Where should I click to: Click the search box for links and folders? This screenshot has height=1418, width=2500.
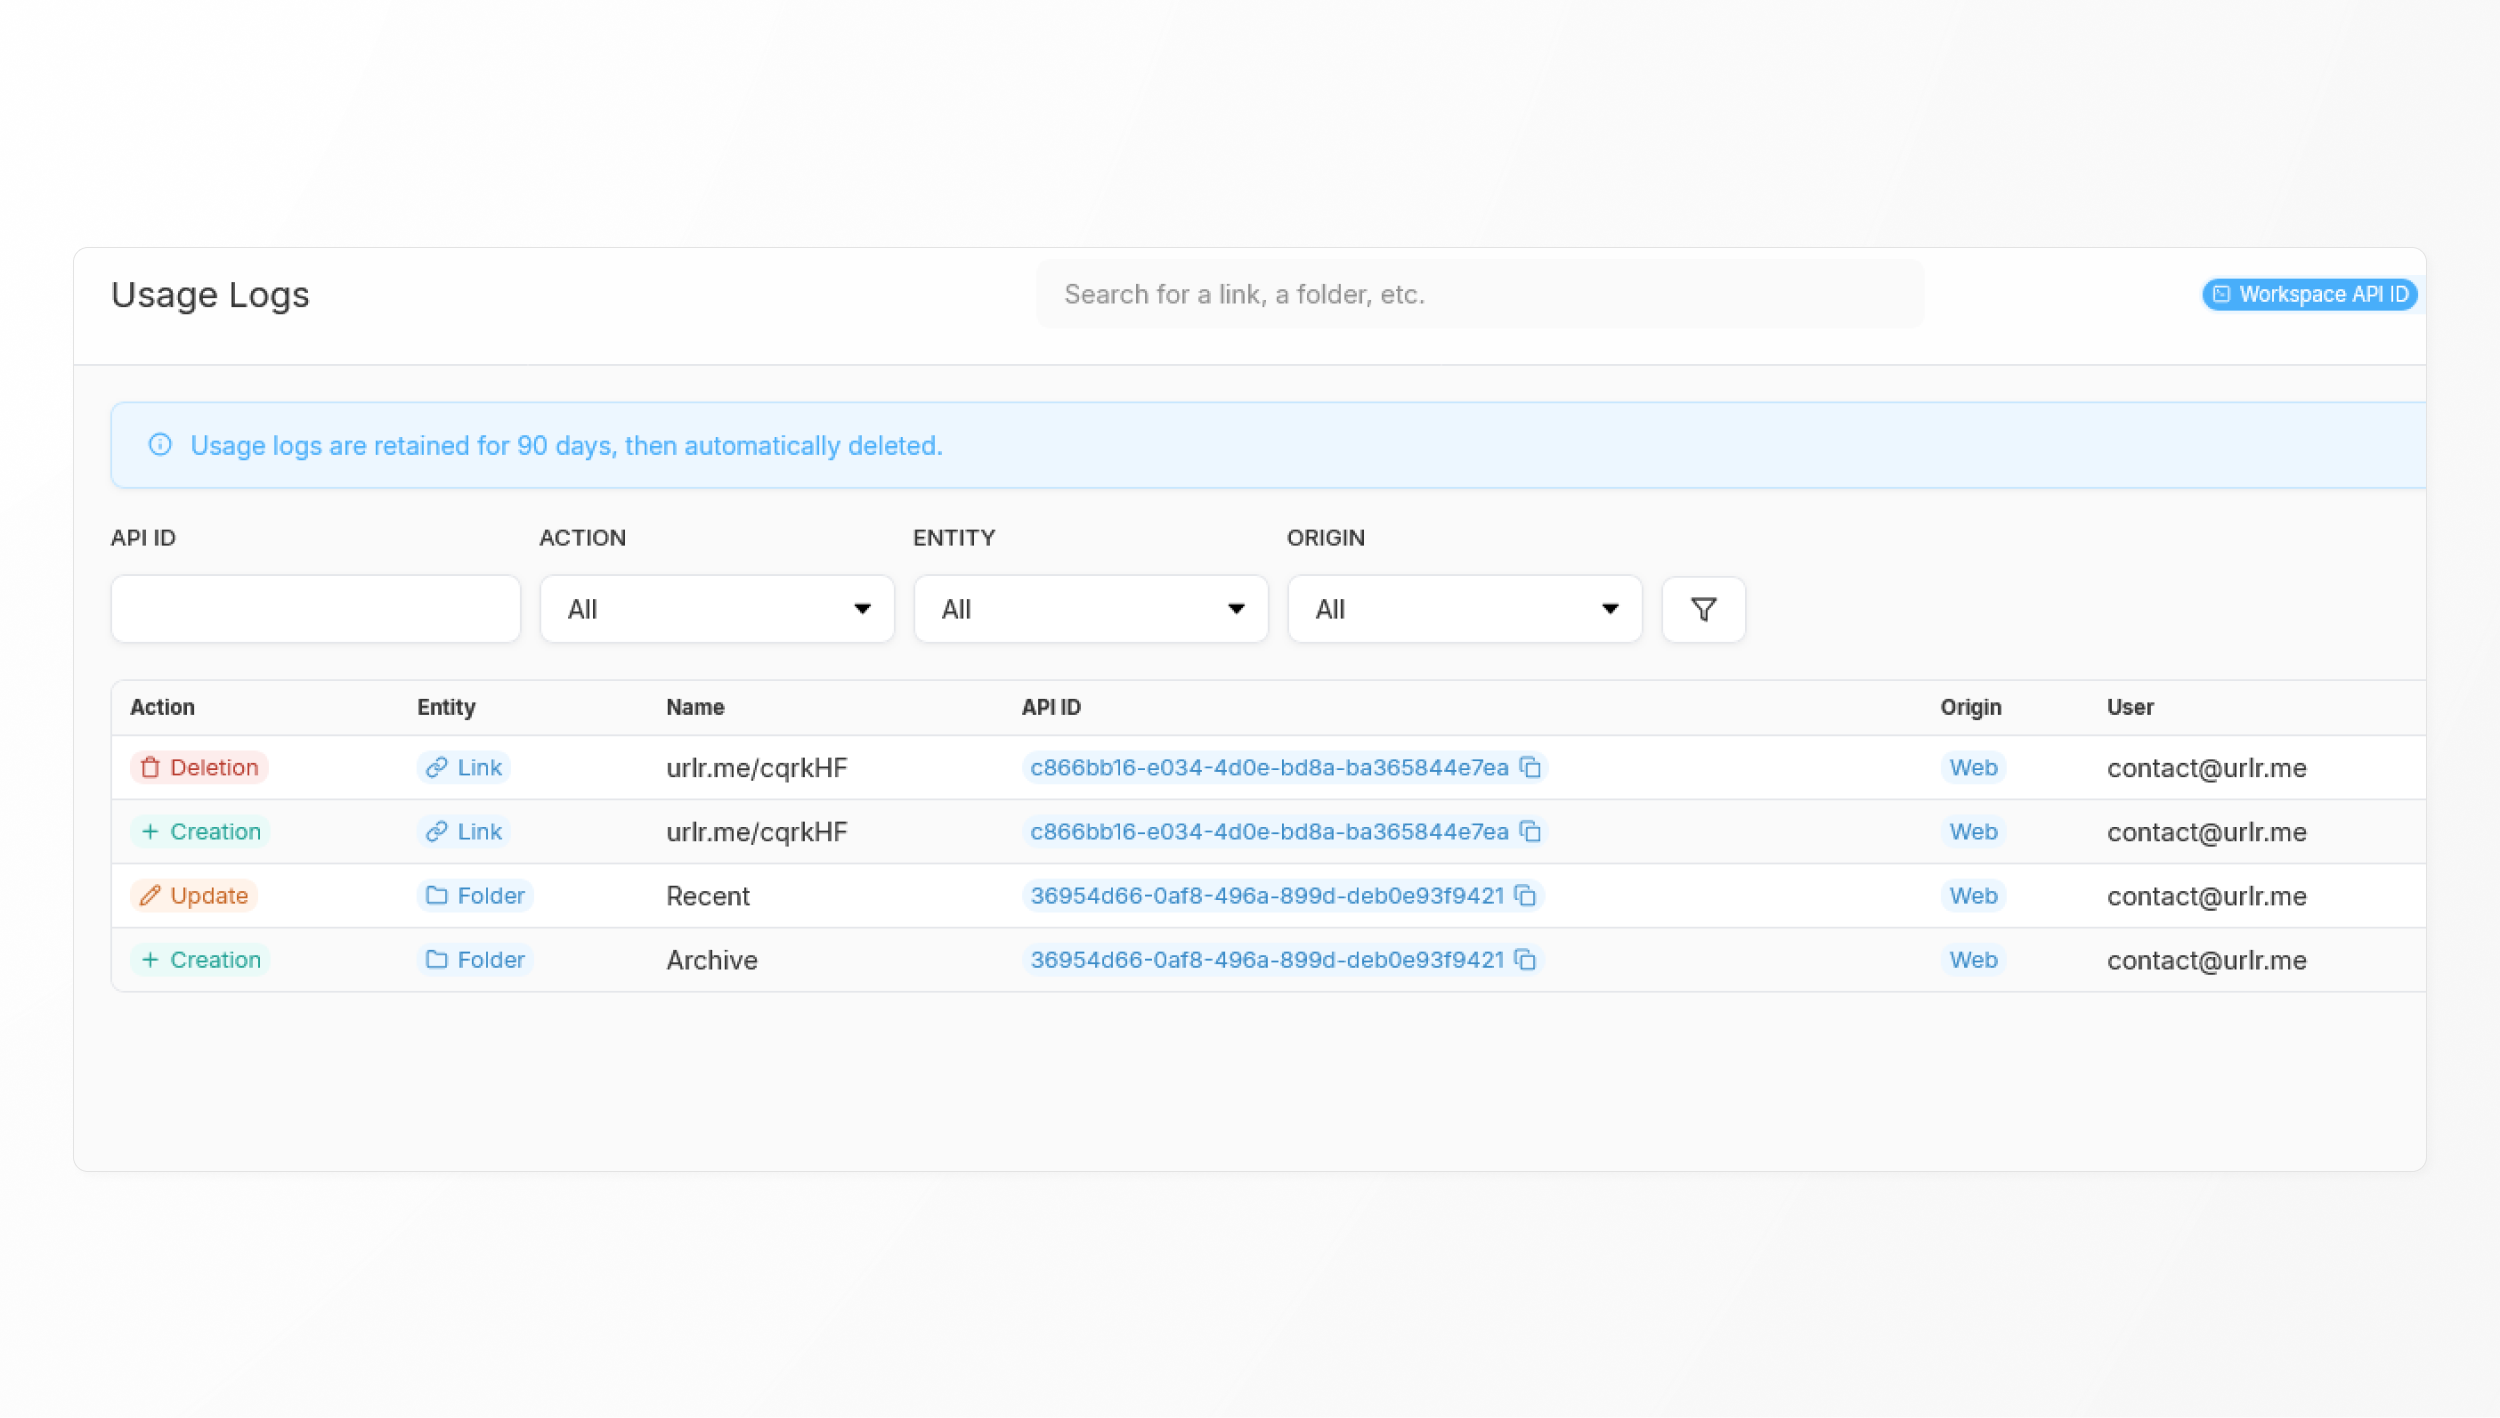tap(1479, 294)
